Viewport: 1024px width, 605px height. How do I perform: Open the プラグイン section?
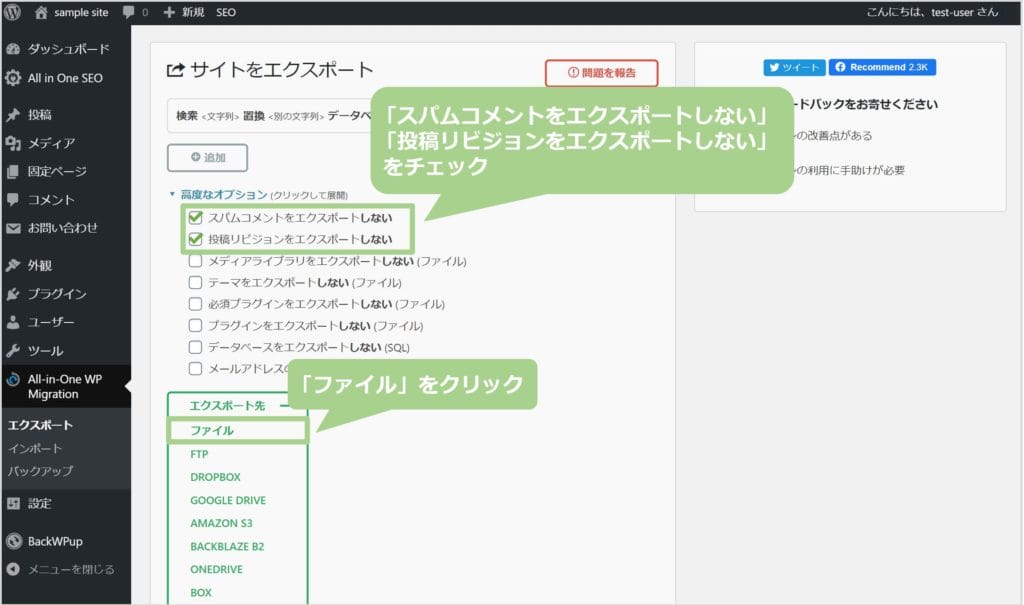click(x=14, y=295)
